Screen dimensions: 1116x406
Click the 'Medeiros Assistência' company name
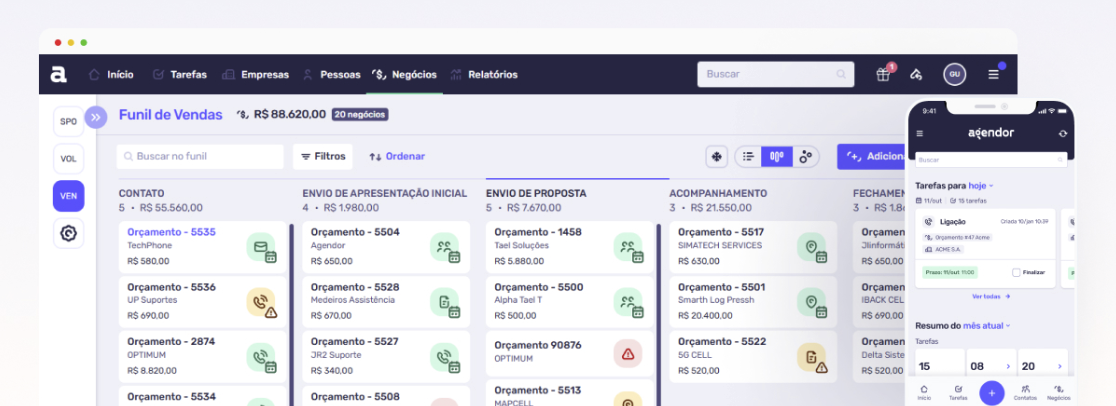click(353, 301)
